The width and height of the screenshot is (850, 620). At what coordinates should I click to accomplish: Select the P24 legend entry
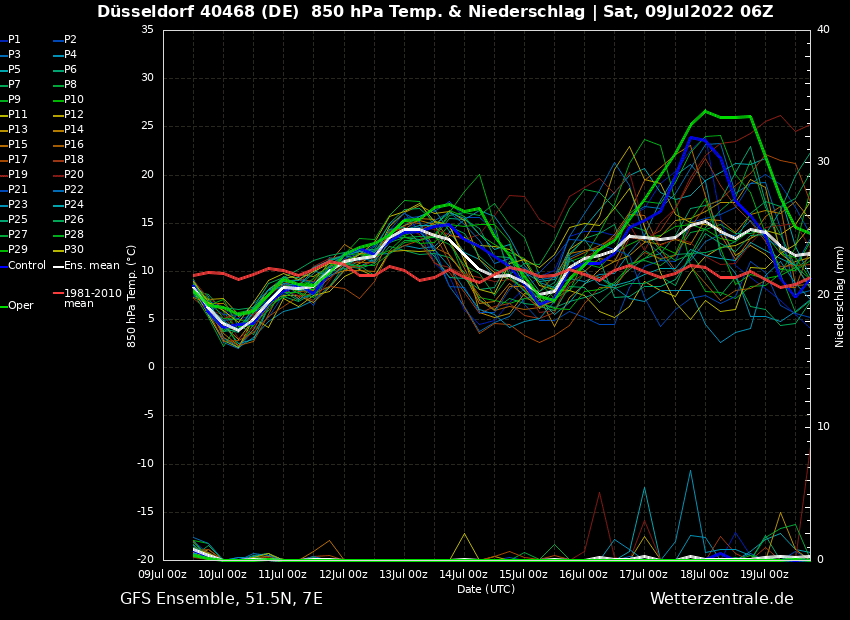[x=74, y=205]
